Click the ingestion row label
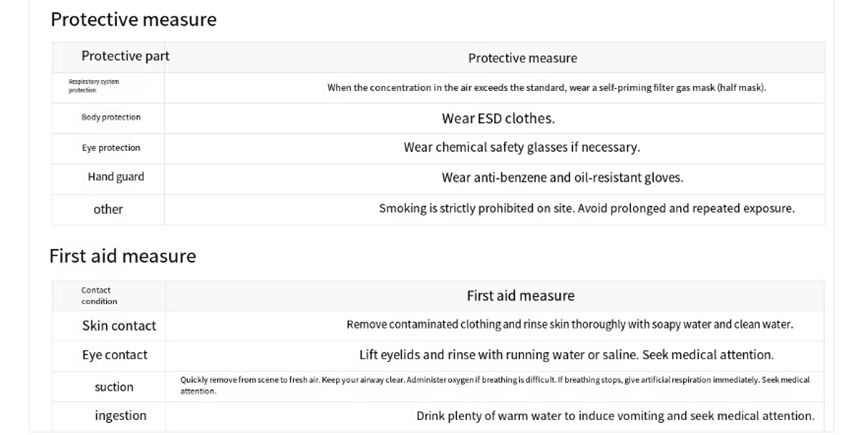 point(121,415)
